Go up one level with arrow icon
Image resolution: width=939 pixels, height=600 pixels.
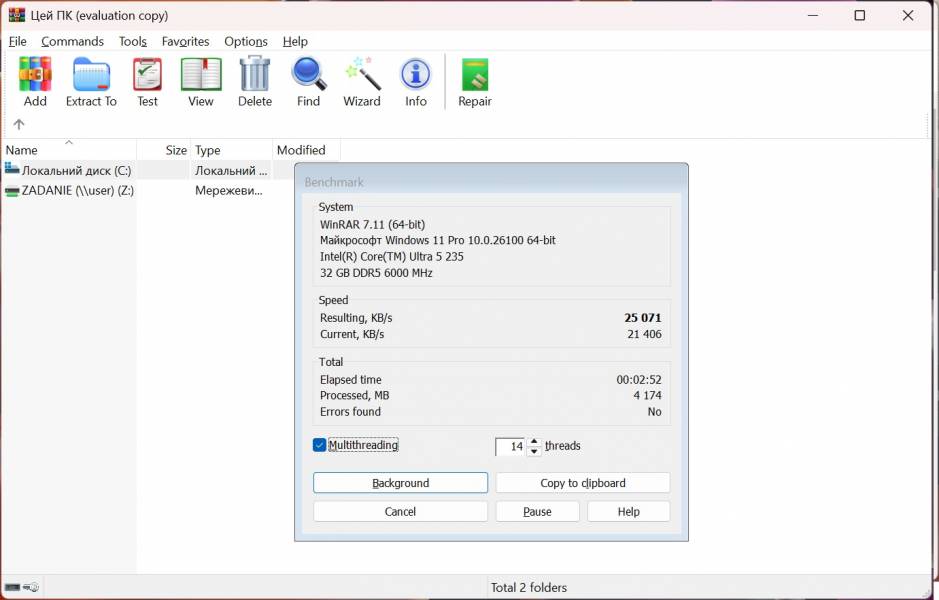click(19, 124)
